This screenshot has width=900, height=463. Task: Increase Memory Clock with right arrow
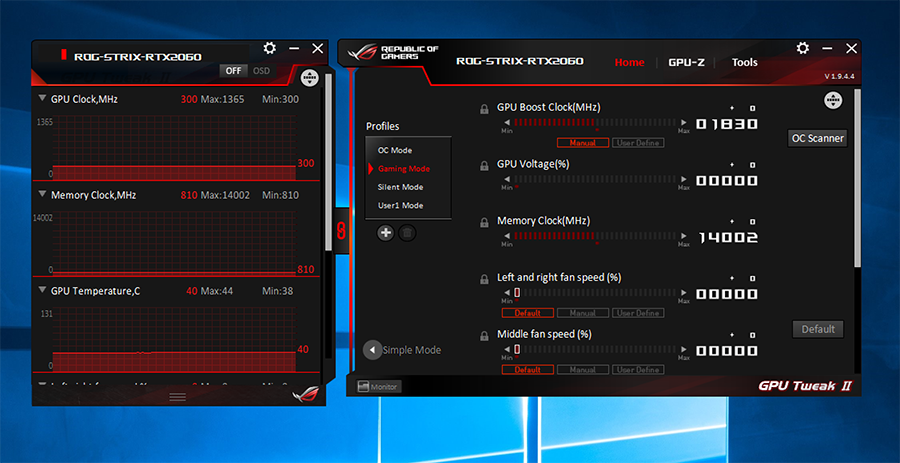[684, 236]
